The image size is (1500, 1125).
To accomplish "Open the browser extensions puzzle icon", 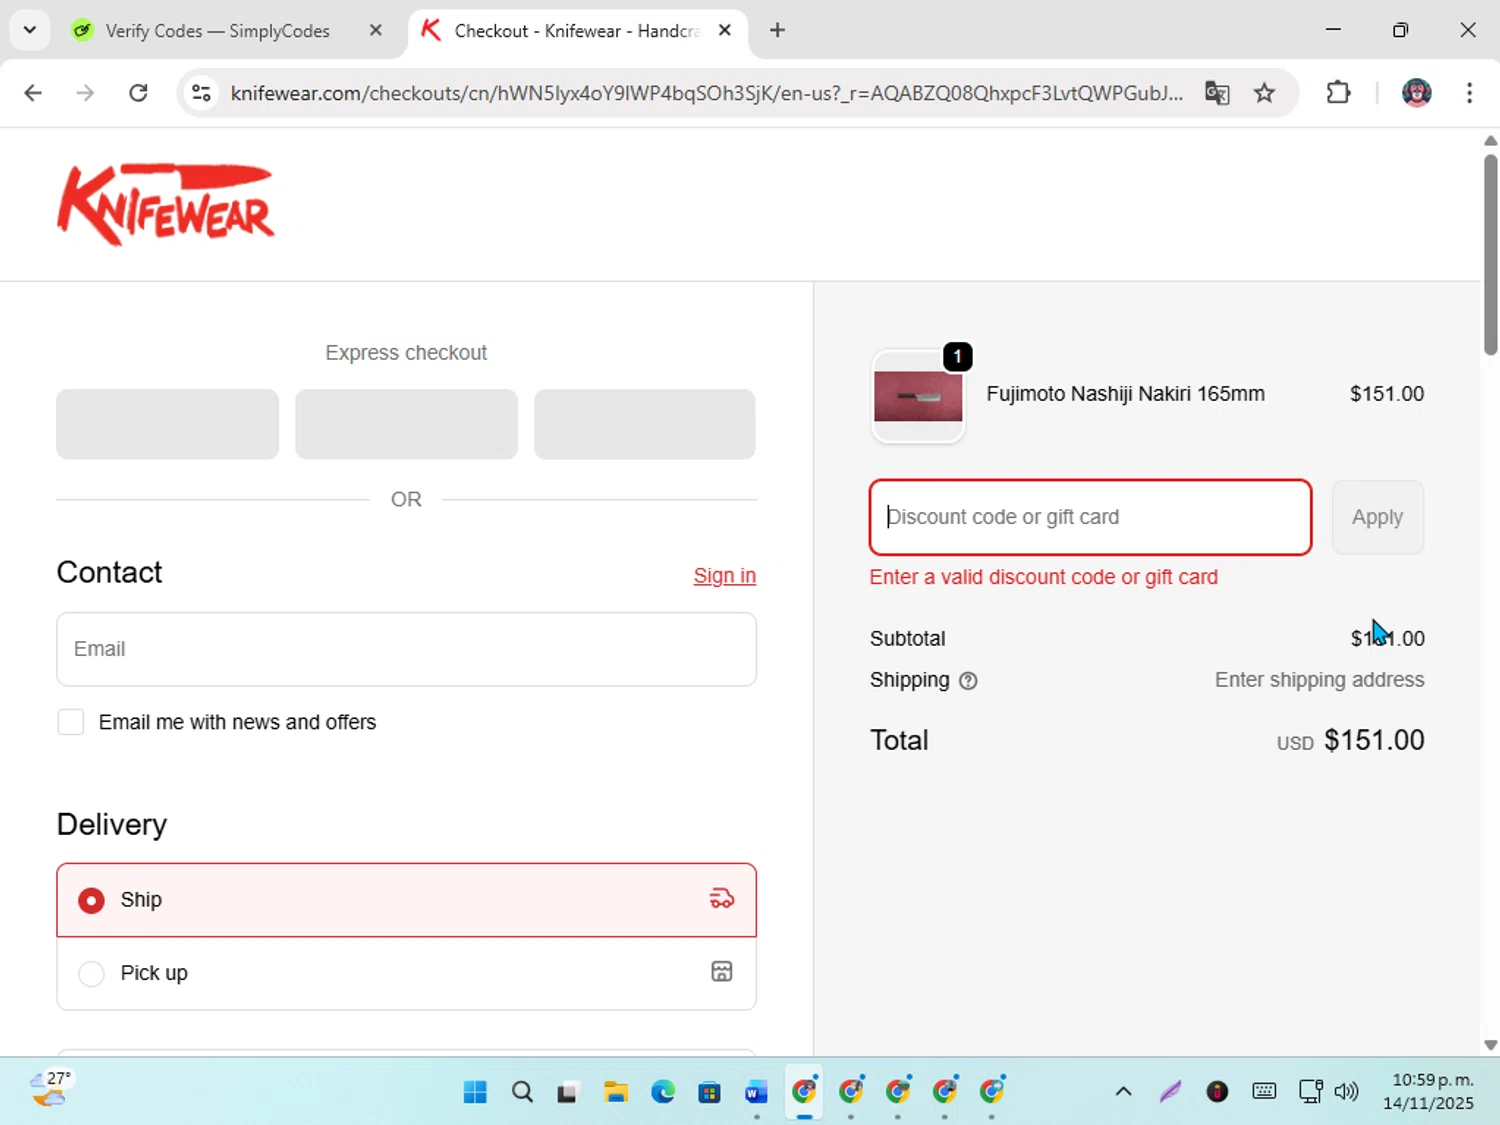I will pyautogui.click(x=1338, y=93).
